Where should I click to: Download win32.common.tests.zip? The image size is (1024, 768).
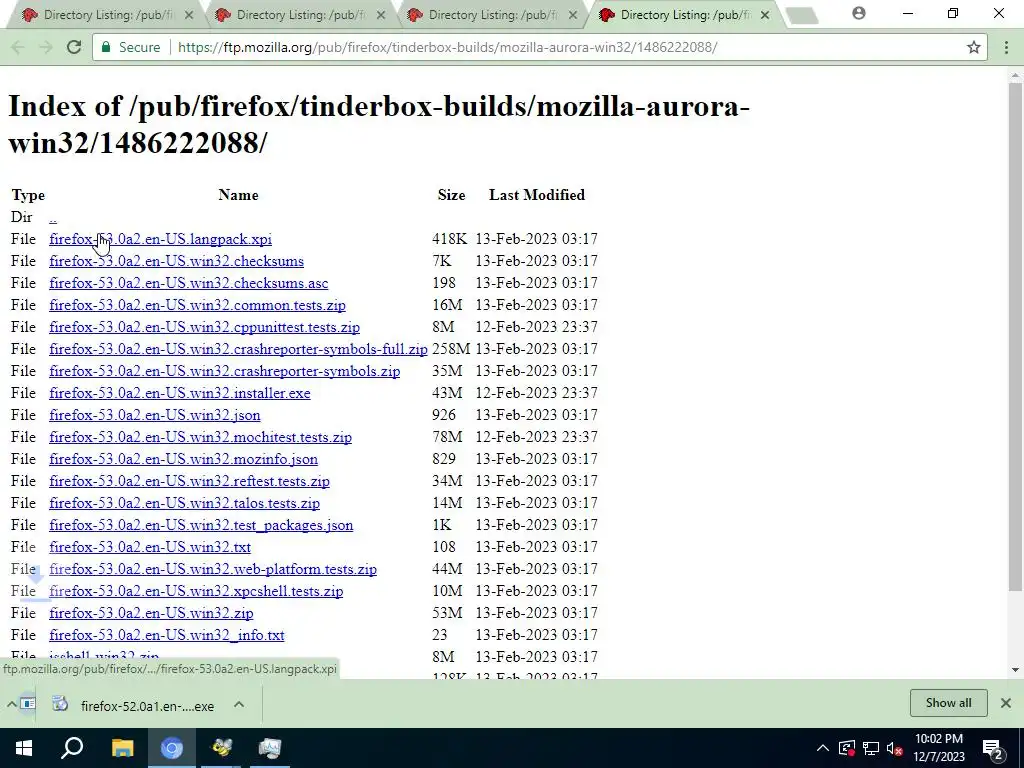pos(197,305)
